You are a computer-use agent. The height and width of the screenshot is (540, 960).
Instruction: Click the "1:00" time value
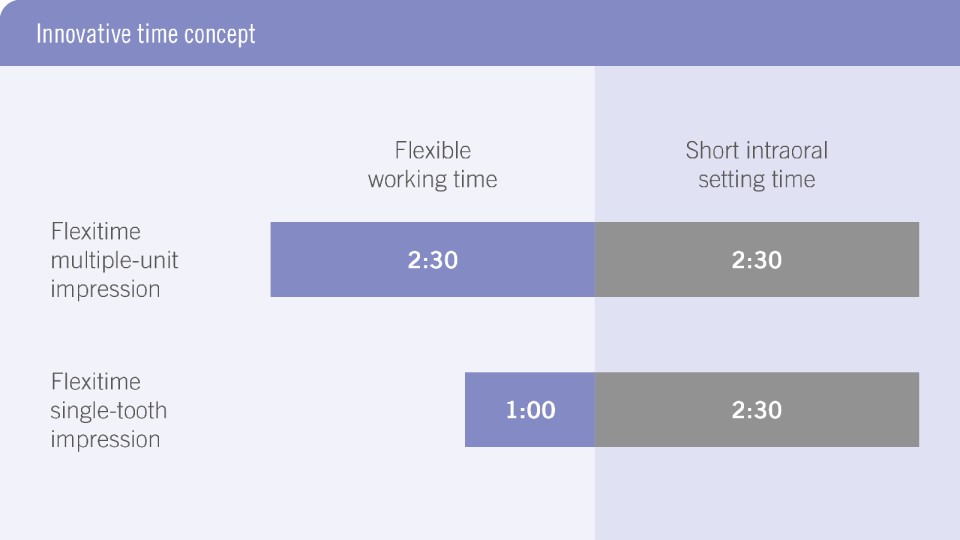pos(530,410)
